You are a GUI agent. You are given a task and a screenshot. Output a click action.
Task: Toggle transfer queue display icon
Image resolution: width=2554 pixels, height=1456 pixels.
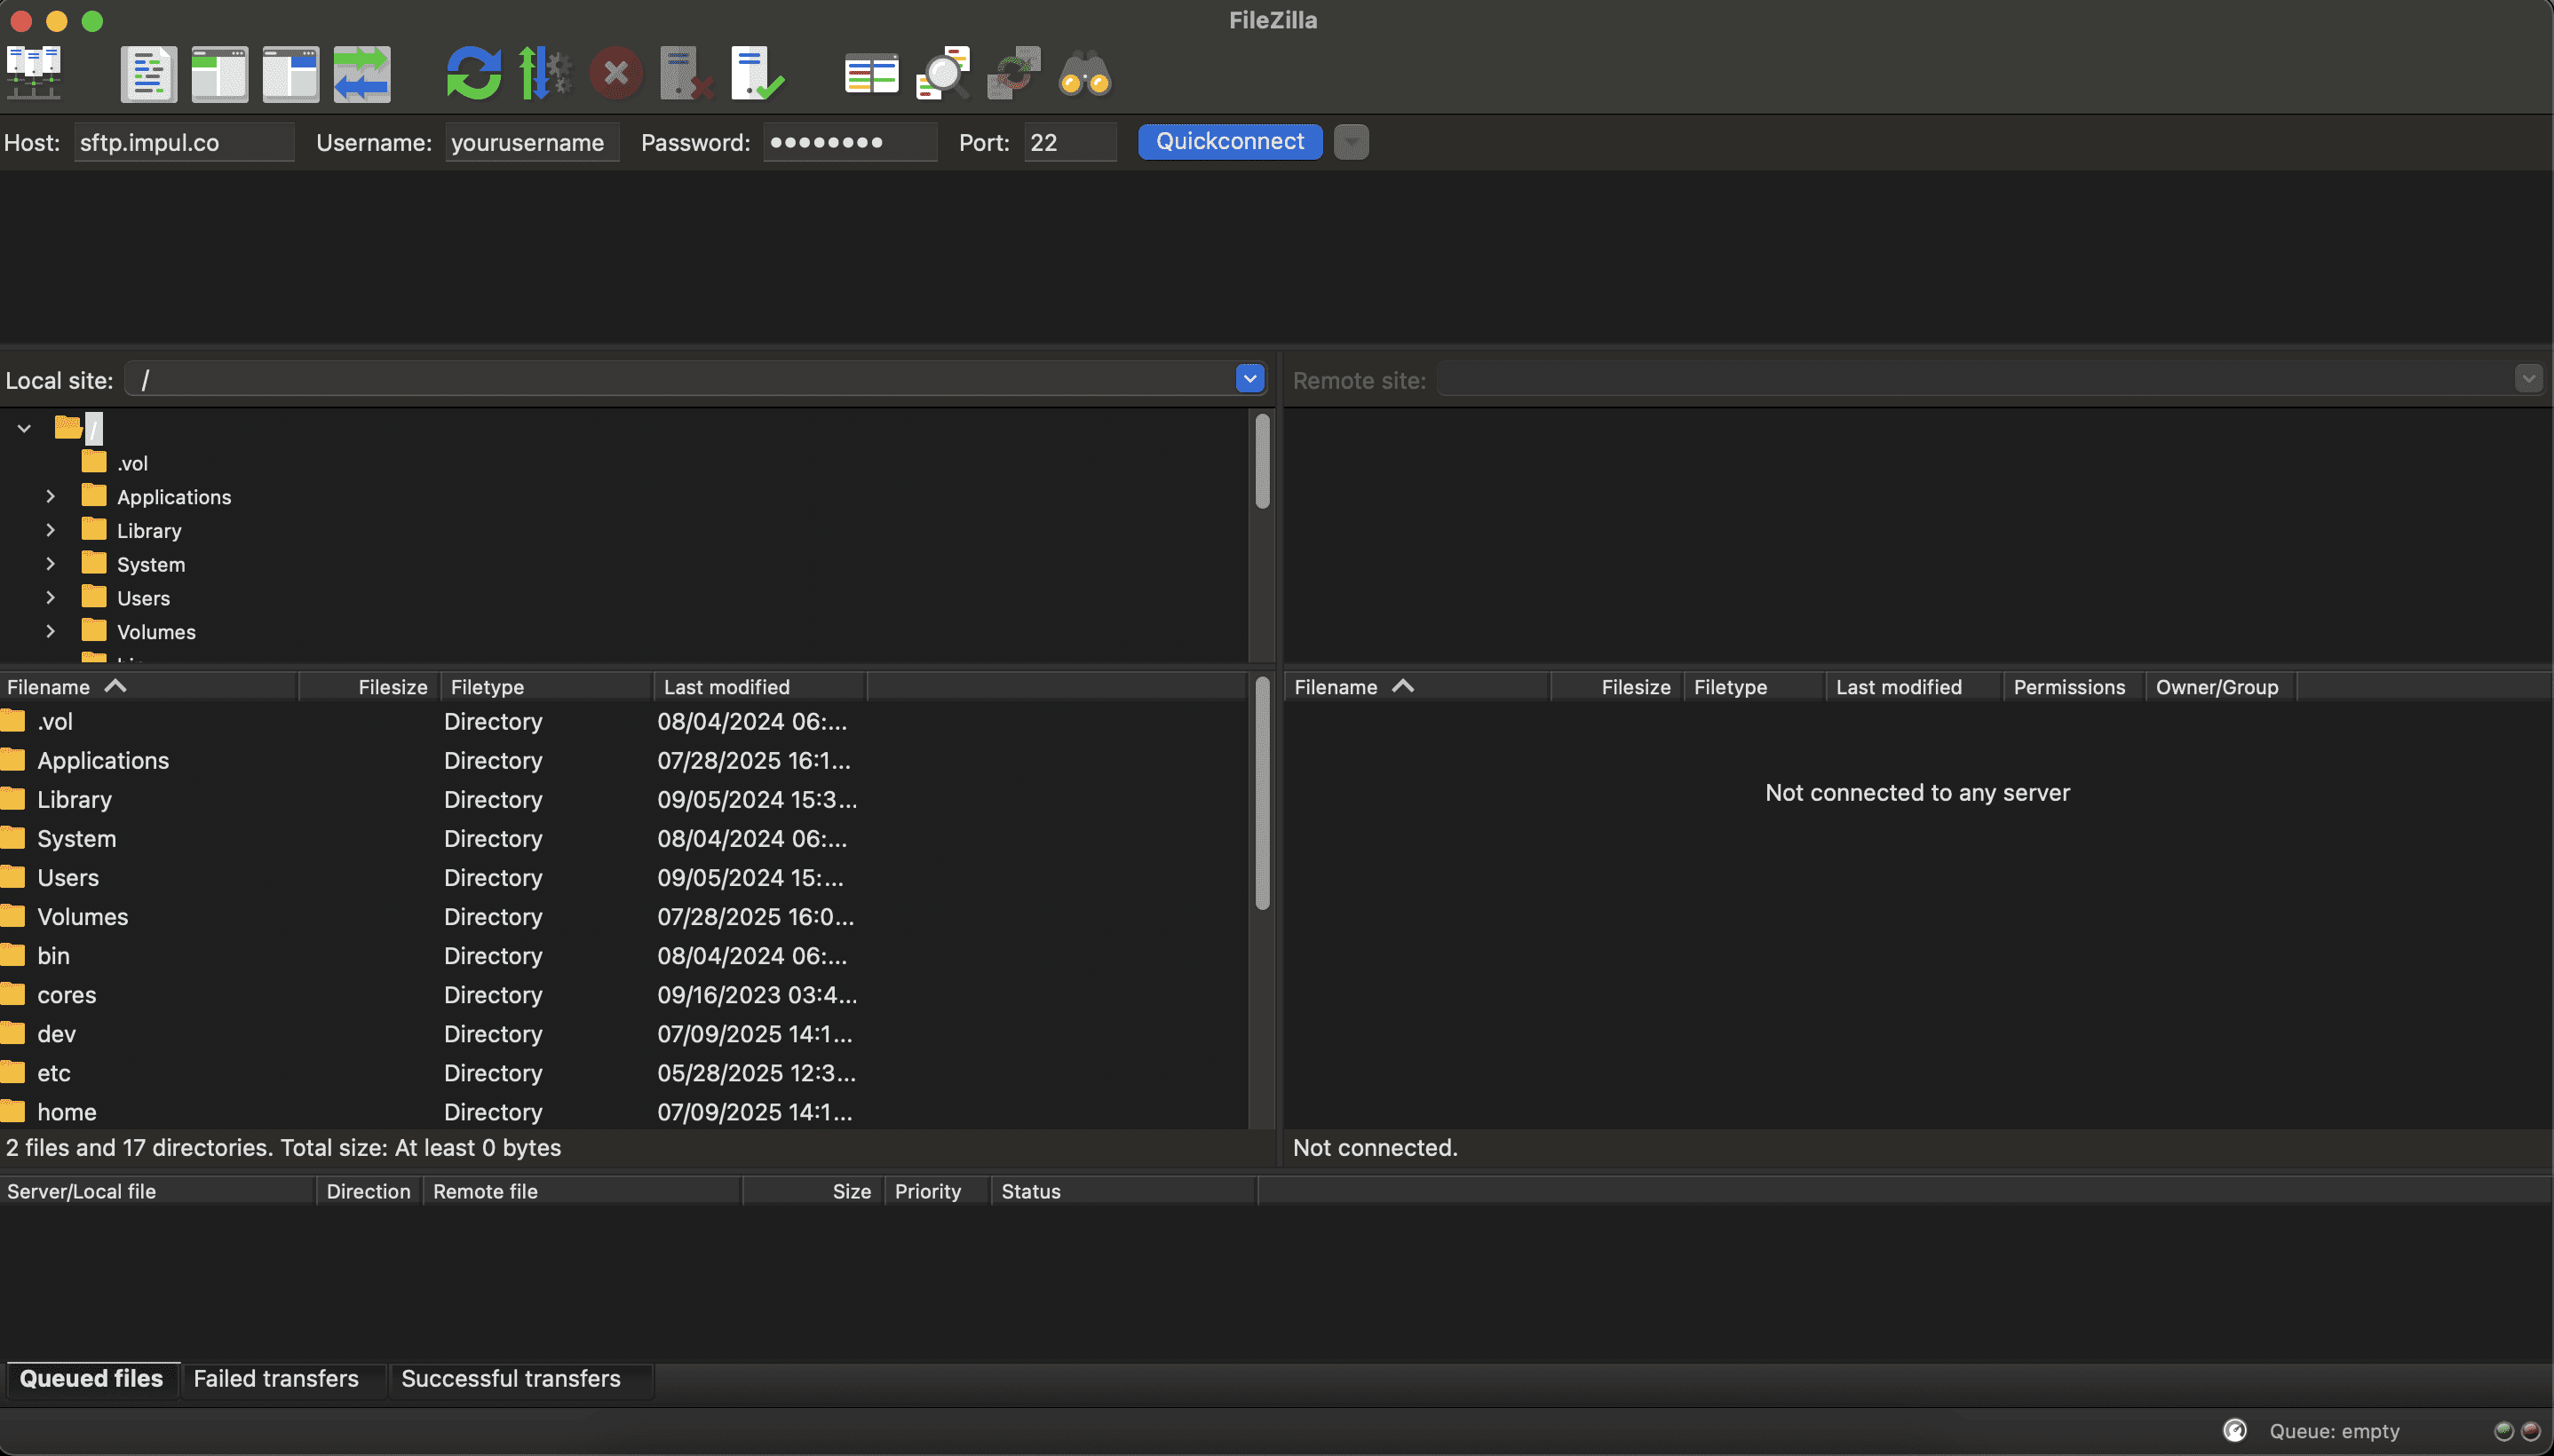click(361, 73)
